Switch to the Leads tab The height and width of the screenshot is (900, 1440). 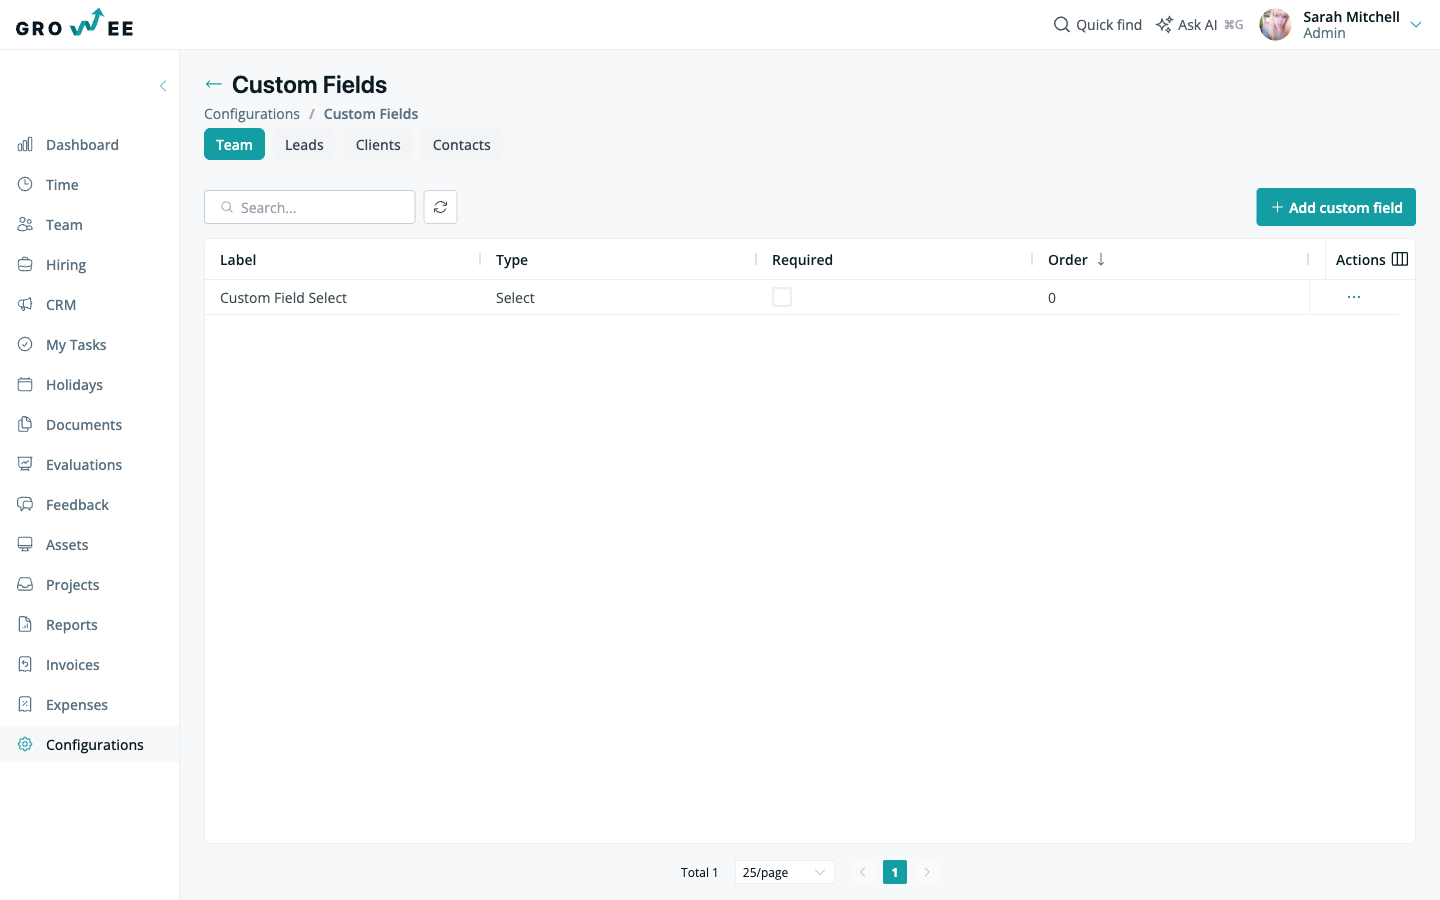[304, 144]
